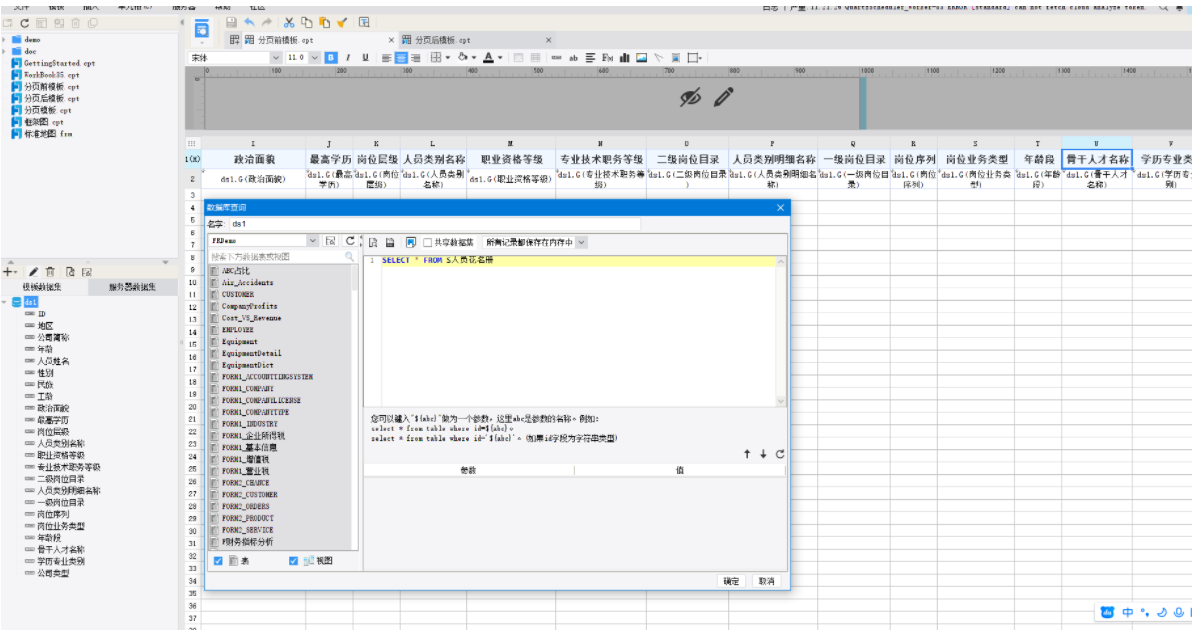
Task: Click the Save icon above the SQL editor
Action: [x=390, y=242]
